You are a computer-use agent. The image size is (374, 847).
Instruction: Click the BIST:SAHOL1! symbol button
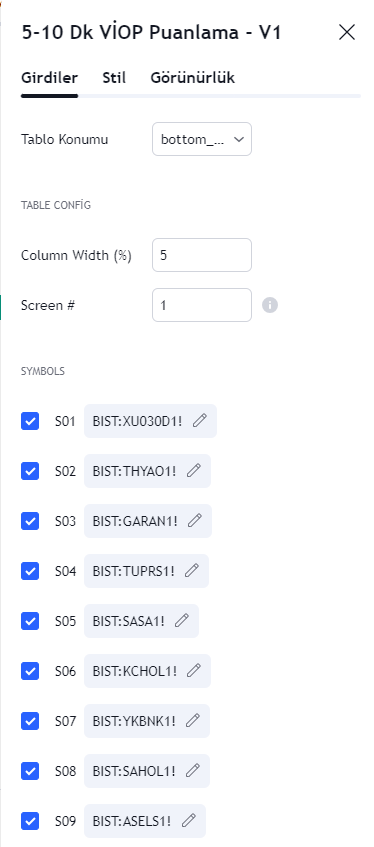coord(146,771)
